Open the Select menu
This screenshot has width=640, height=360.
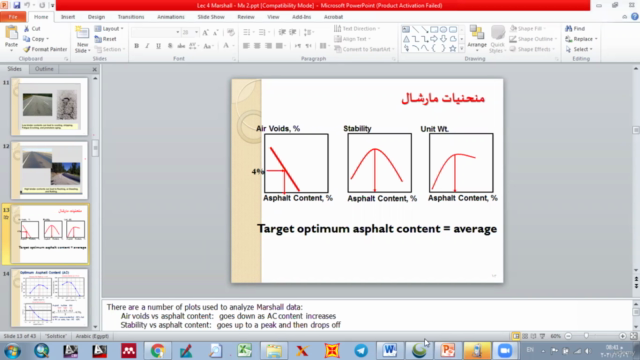coord(579,49)
